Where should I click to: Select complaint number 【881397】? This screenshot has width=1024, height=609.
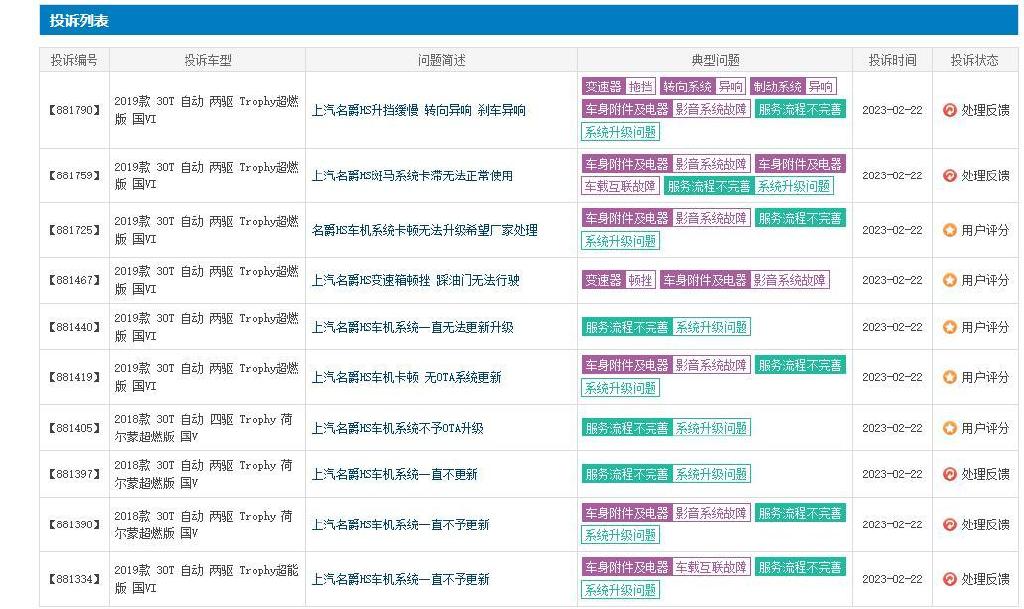(x=74, y=474)
